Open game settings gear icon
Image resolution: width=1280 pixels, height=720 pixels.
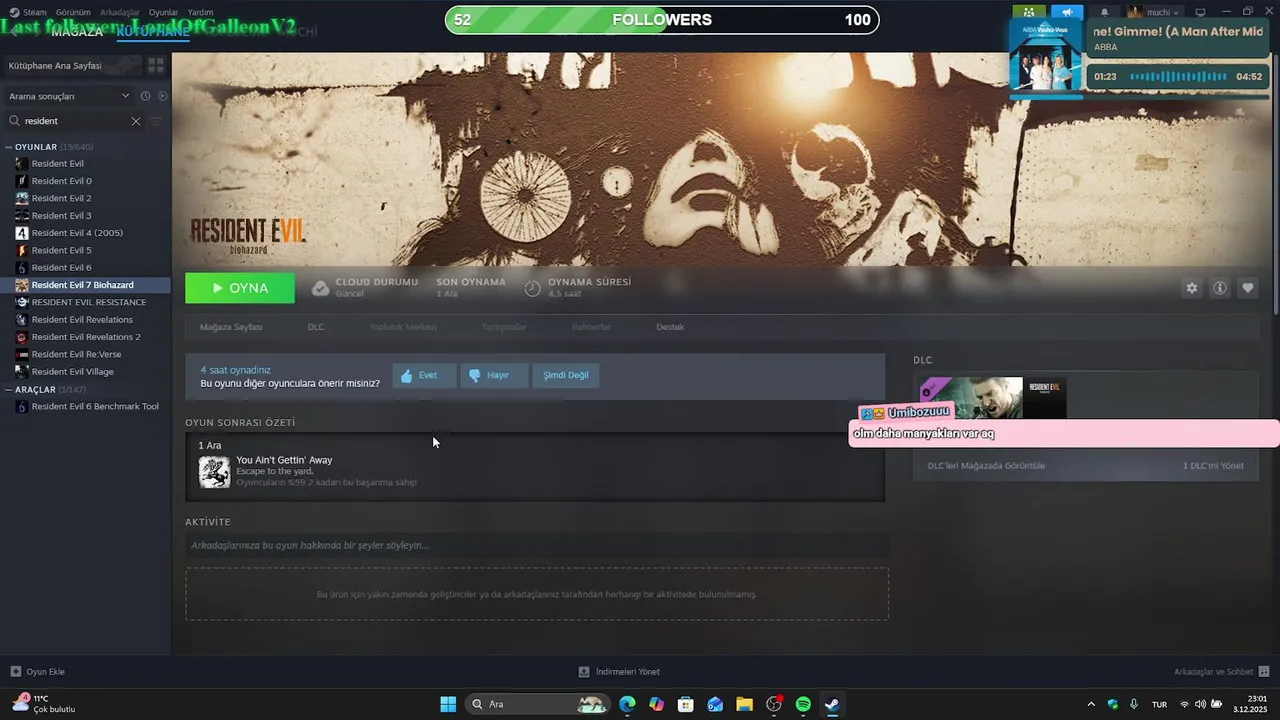click(x=1192, y=288)
